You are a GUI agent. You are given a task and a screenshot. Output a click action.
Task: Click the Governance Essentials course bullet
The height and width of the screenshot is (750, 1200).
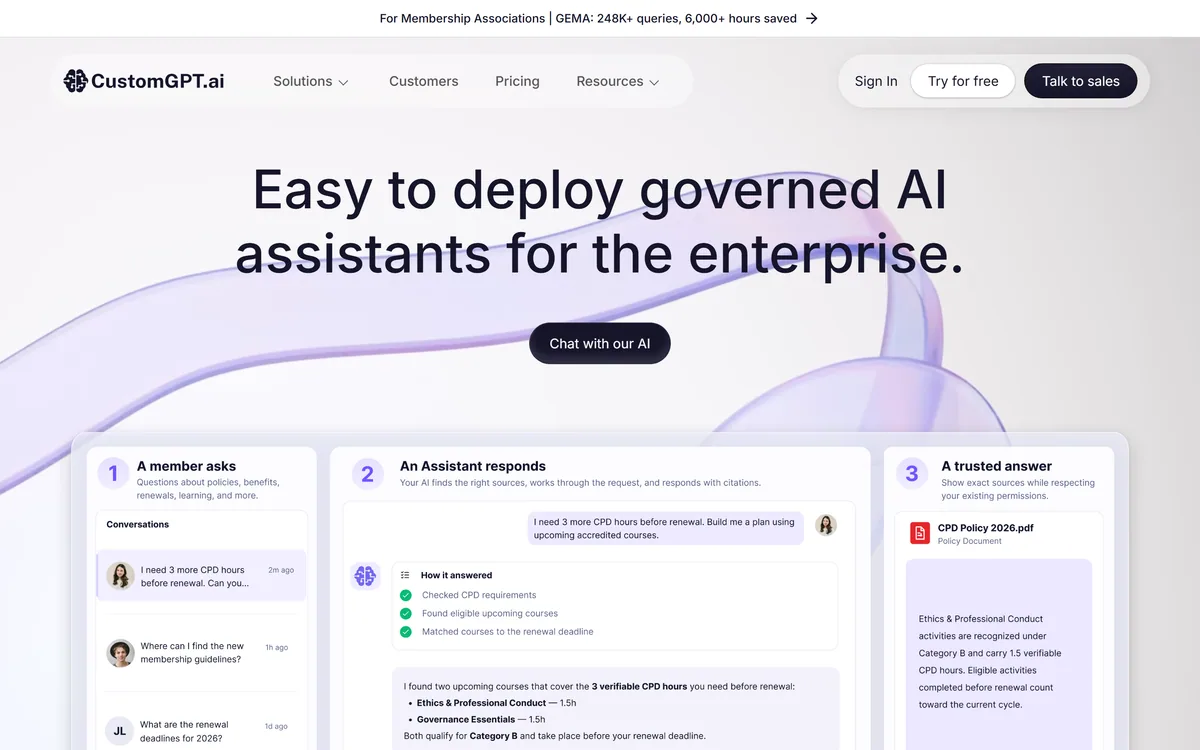pyautogui.click(x=476, y=719)
